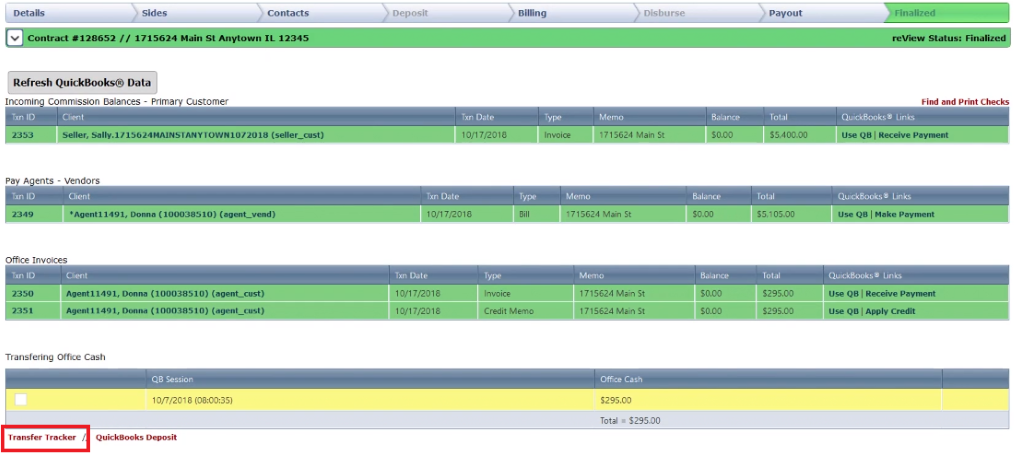Click the Finalized step tab
Viewport: 1024px width, 458px height.
point(915,13)
